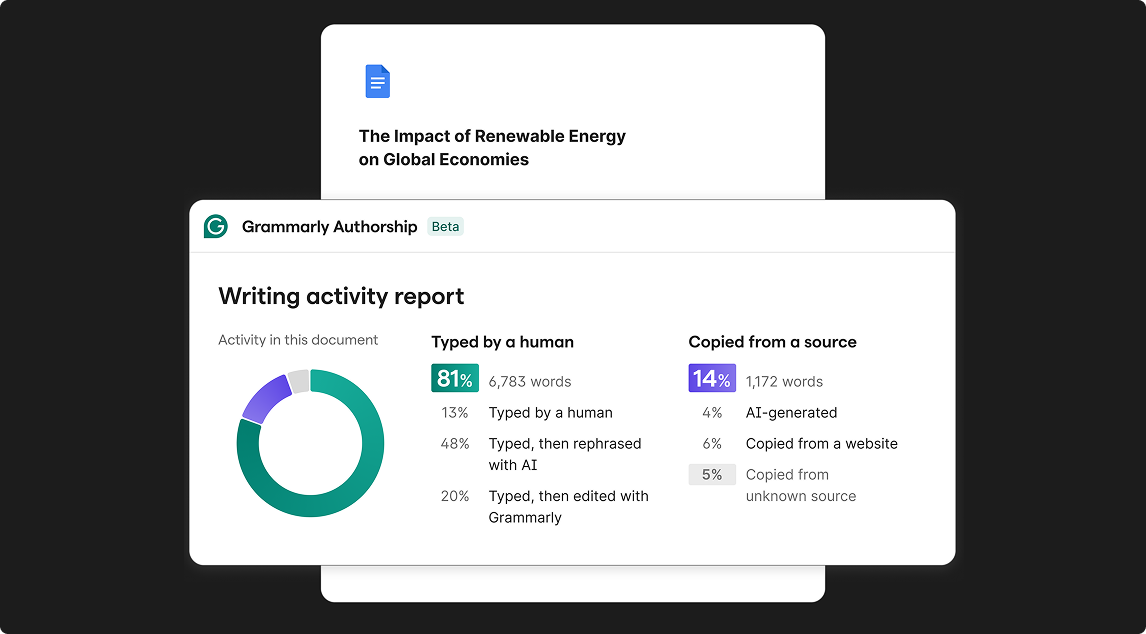
Task: Click the 'Writing activity report' heading
Action: click(341, 296)
